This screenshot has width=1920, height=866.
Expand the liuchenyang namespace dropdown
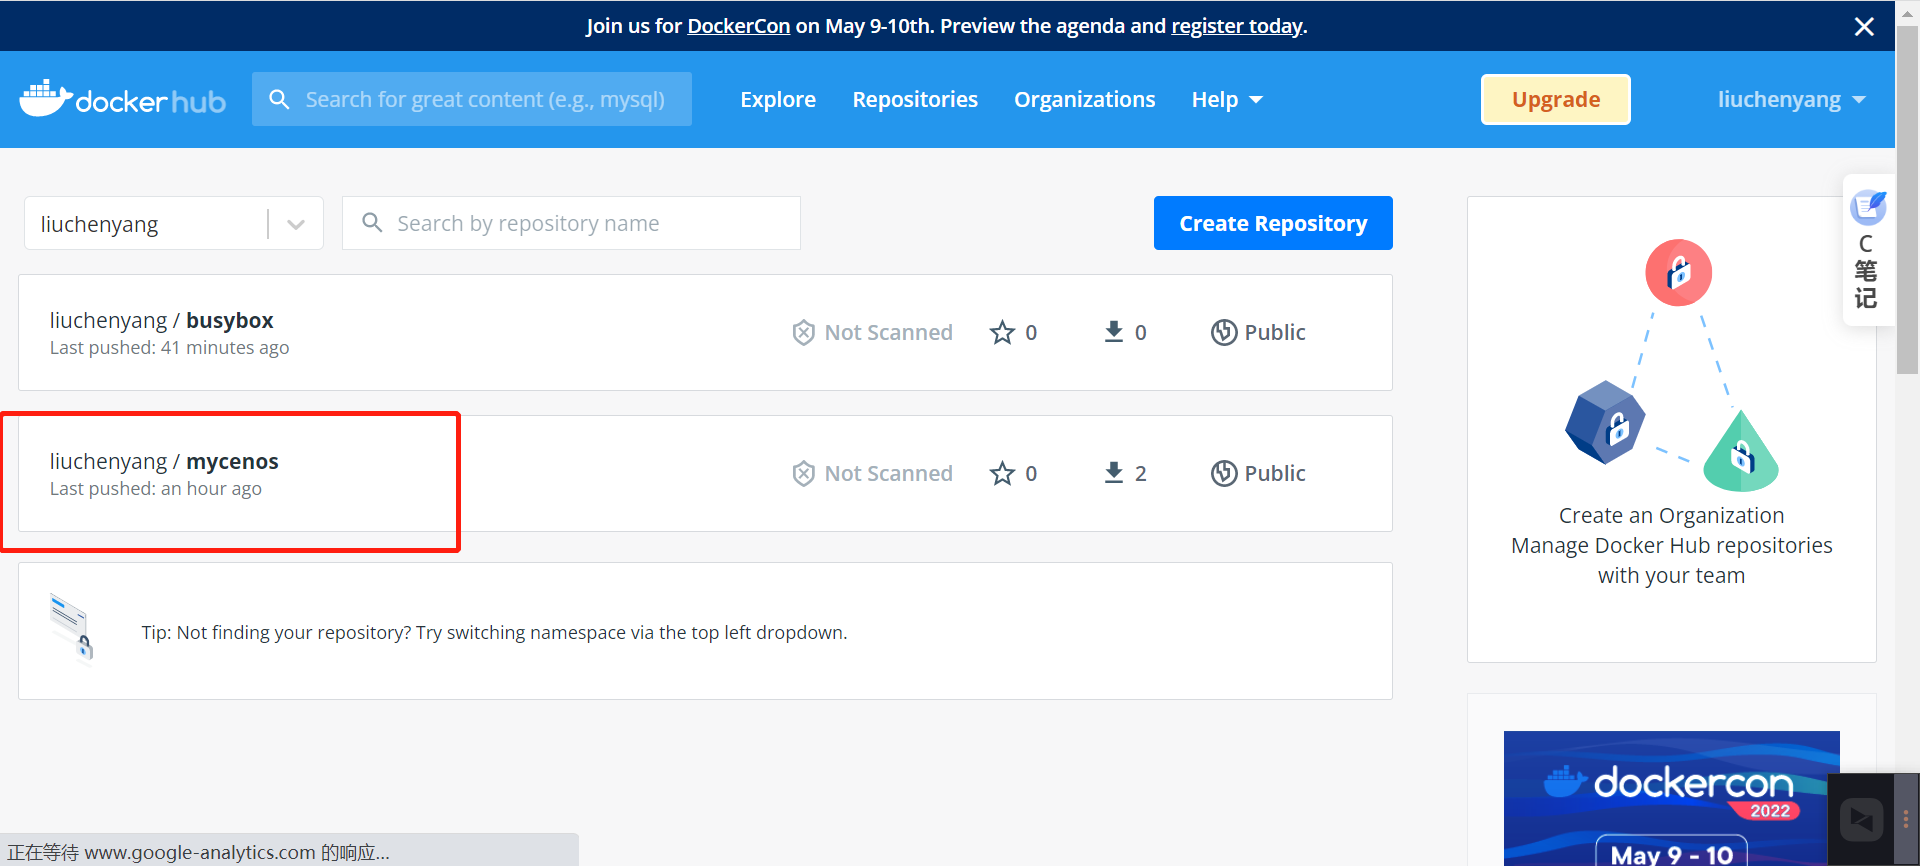click(296, 224)
